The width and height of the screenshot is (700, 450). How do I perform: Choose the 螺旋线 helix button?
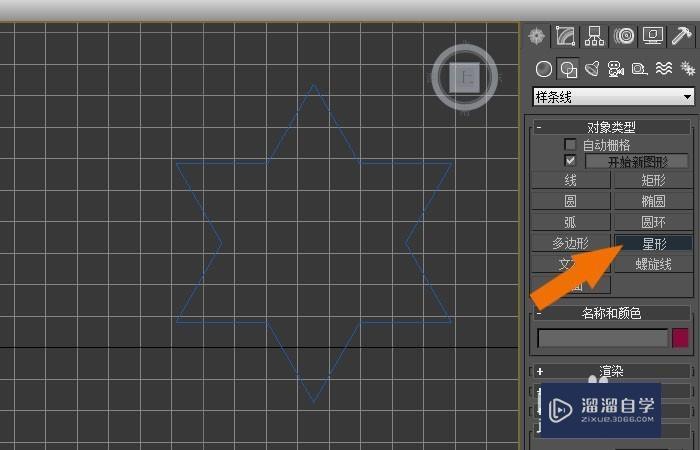pyautogui.click(x=653, y=264)
